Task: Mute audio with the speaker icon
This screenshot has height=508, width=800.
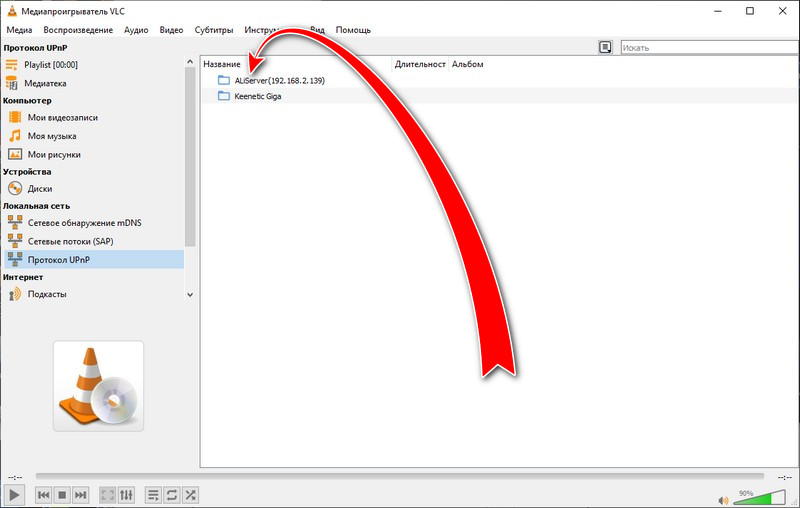Action: click(723, 501)
